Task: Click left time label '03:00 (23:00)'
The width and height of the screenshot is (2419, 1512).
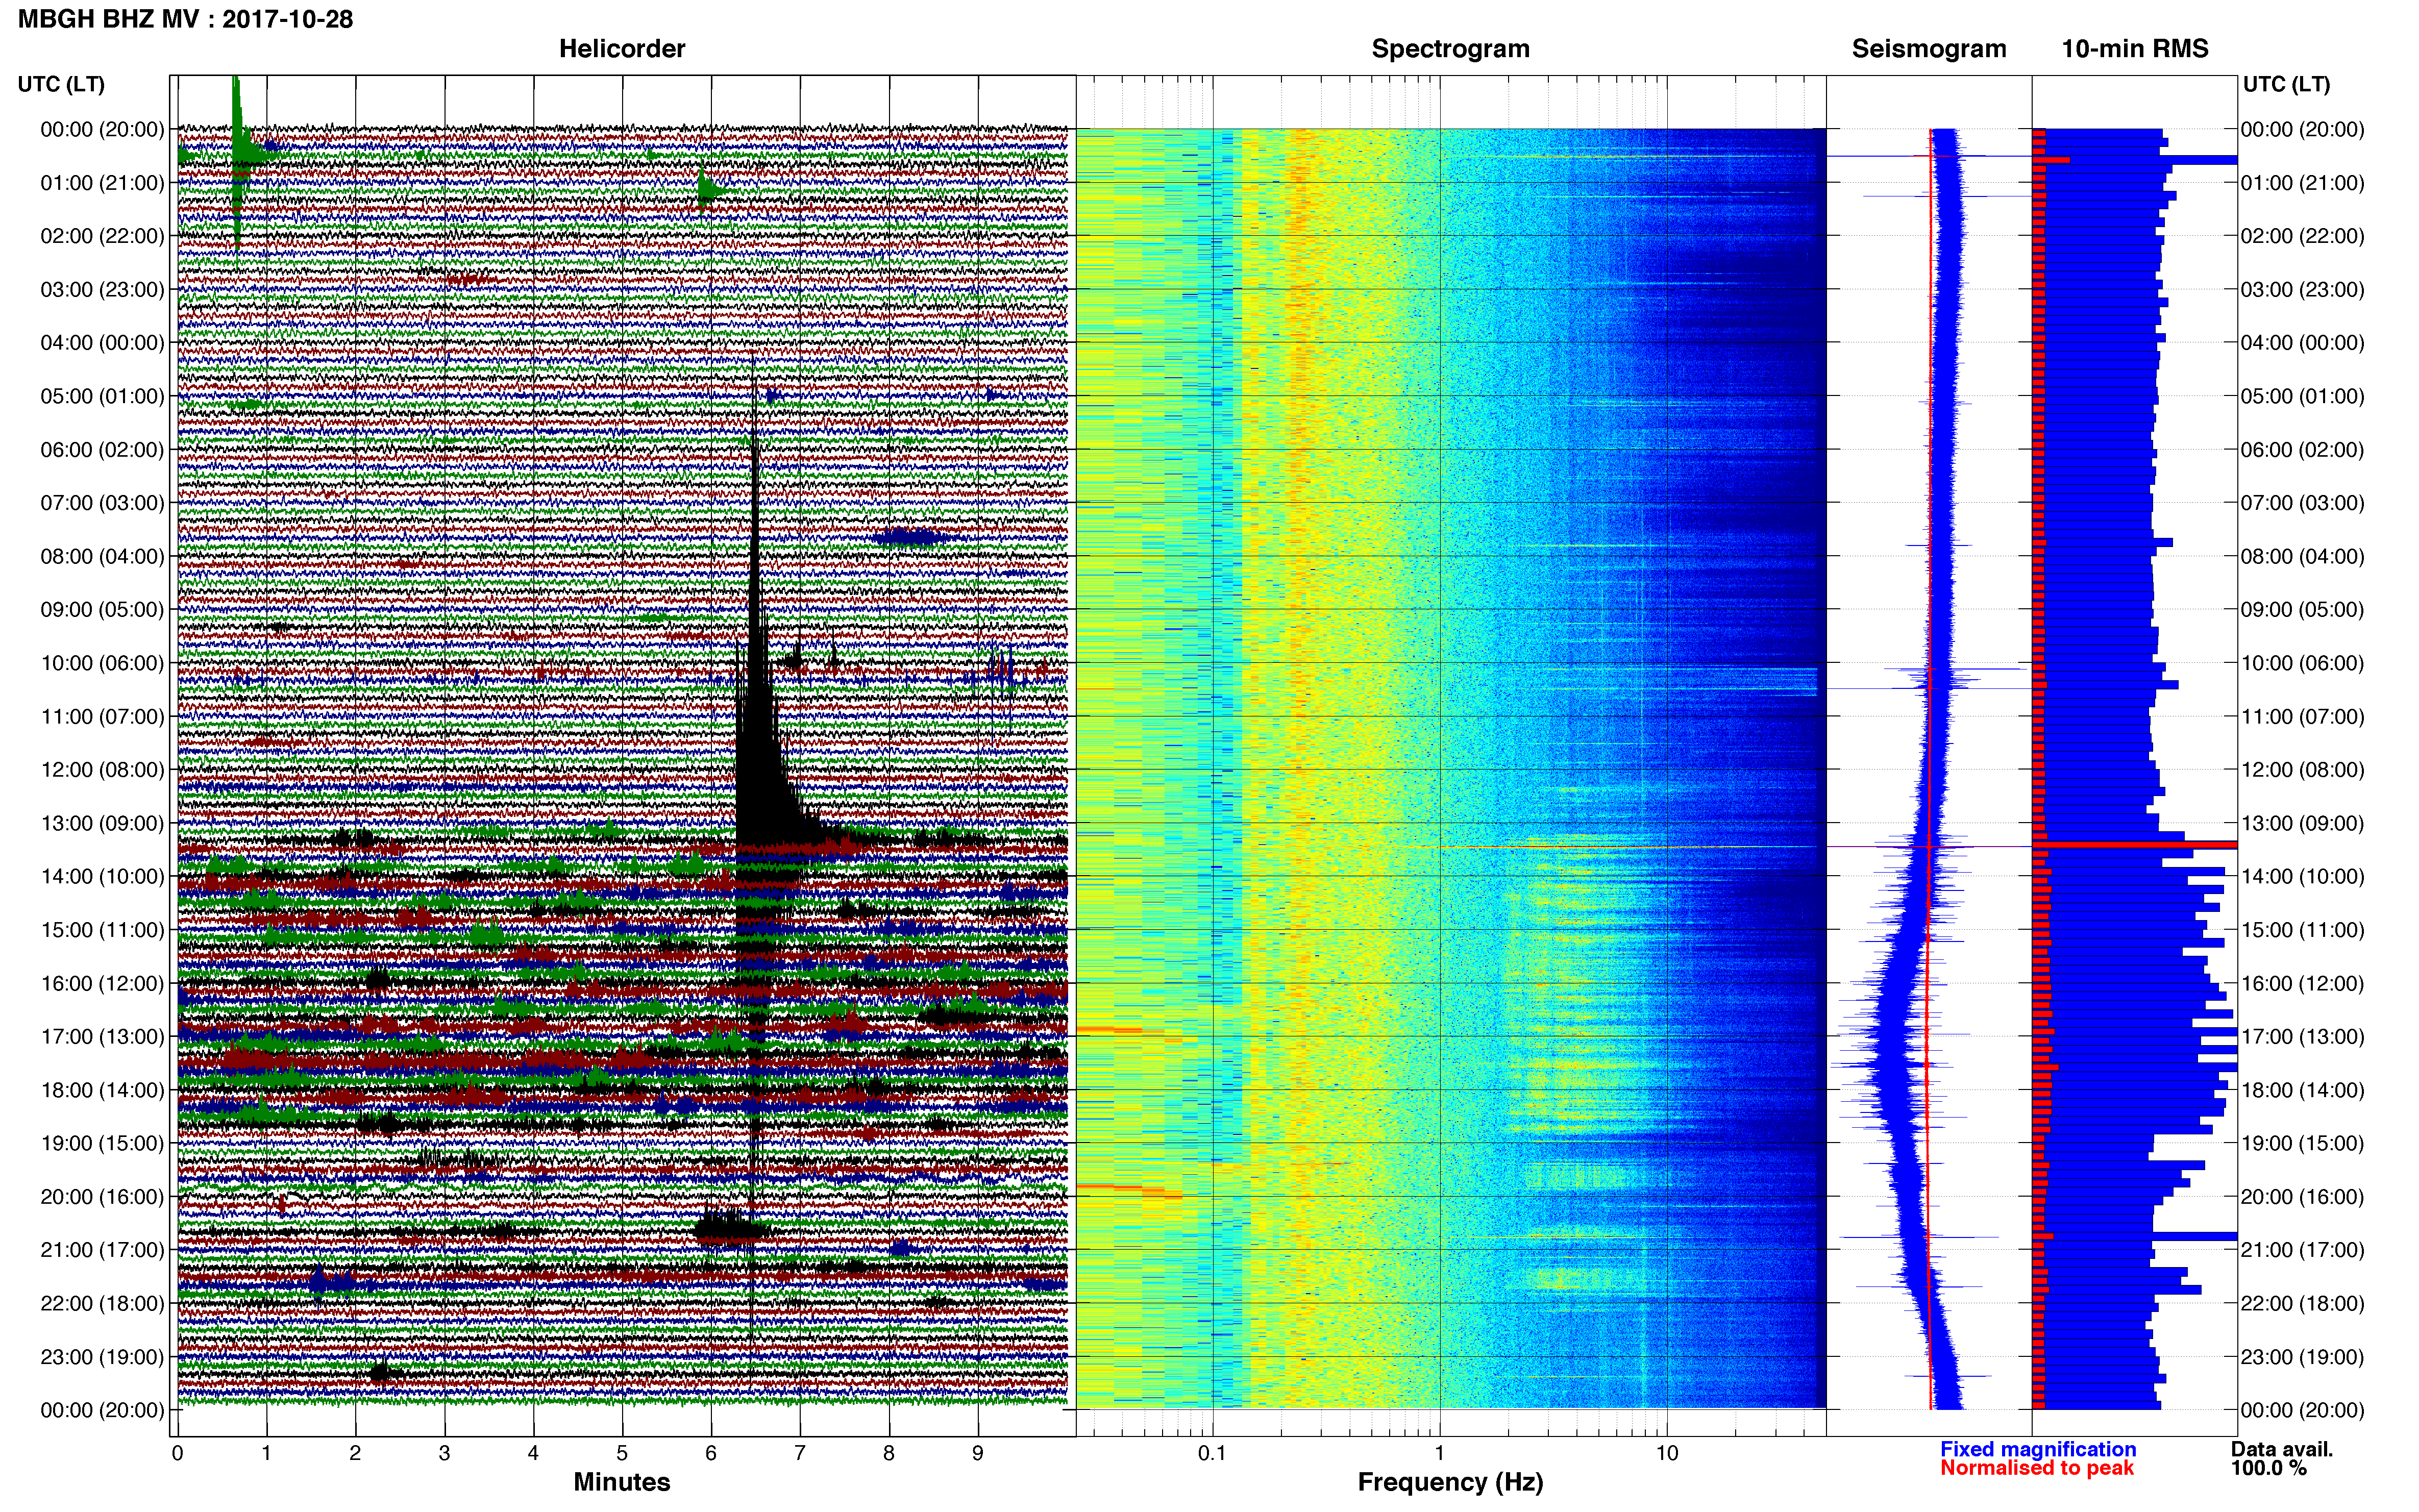Action: coord(102,290)
